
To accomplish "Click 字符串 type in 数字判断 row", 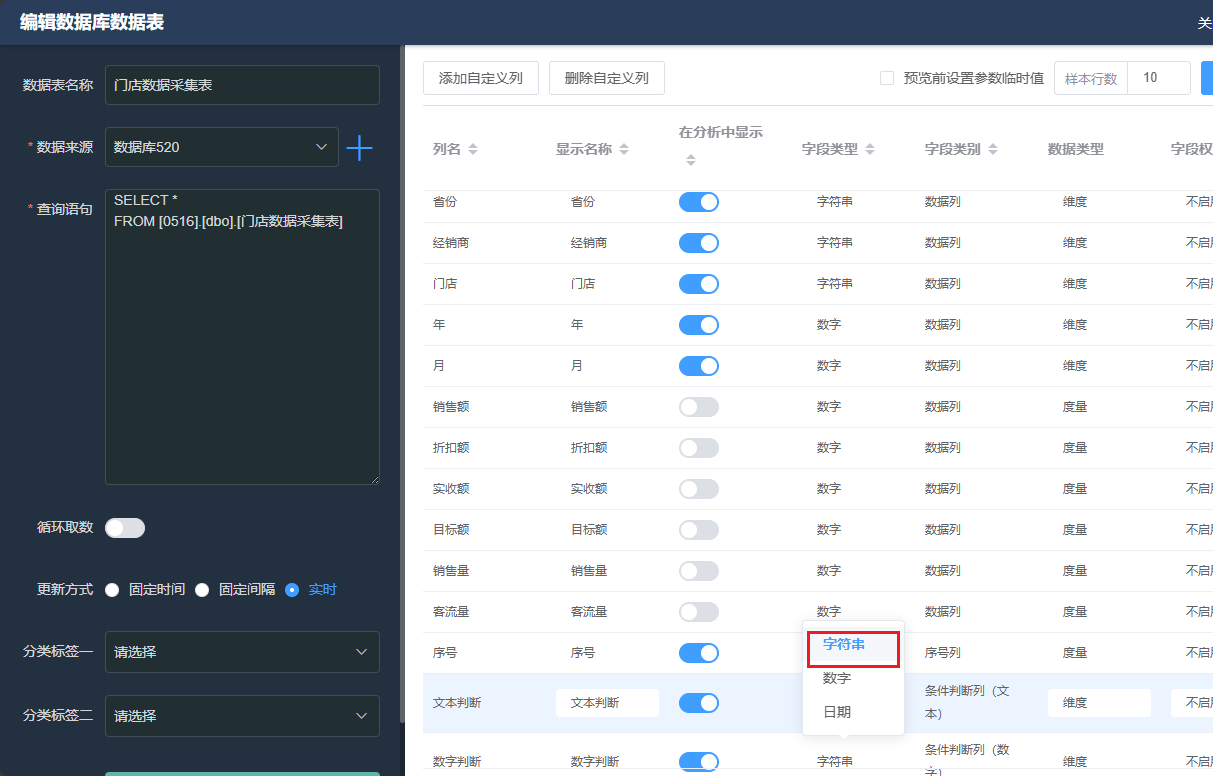I will 835,762.
